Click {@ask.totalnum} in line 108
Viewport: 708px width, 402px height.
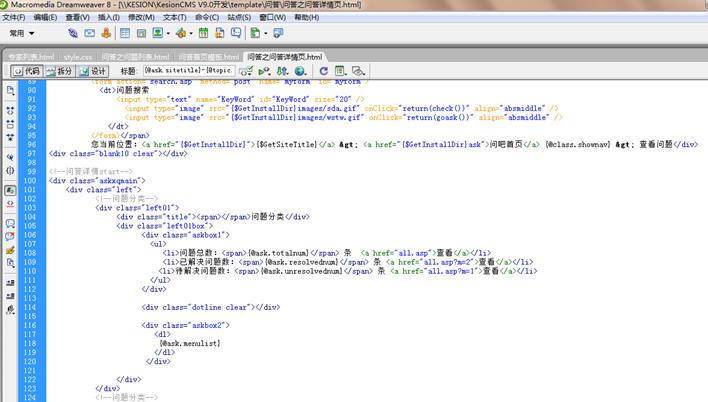[x=279, y=253]
